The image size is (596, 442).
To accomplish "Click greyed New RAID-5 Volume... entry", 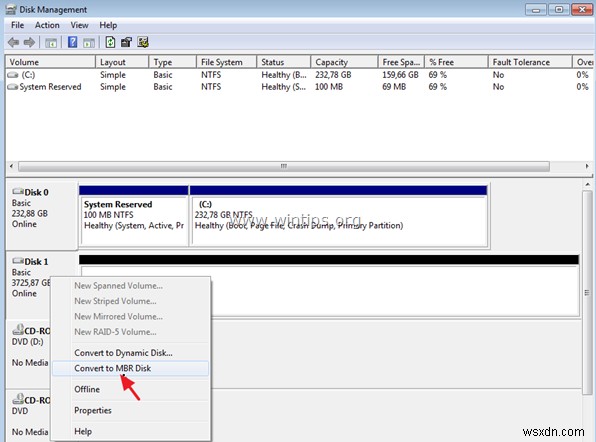I will point(130,332).
